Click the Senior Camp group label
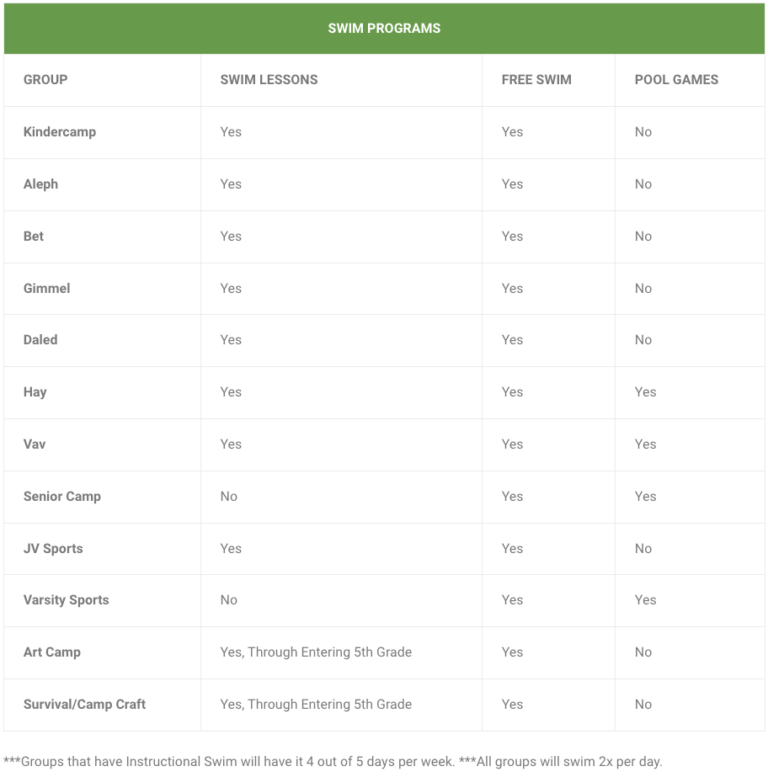Image resolution: width=768 pixels, height=777 pixels. pyautogui.click(x=62, y=496)
